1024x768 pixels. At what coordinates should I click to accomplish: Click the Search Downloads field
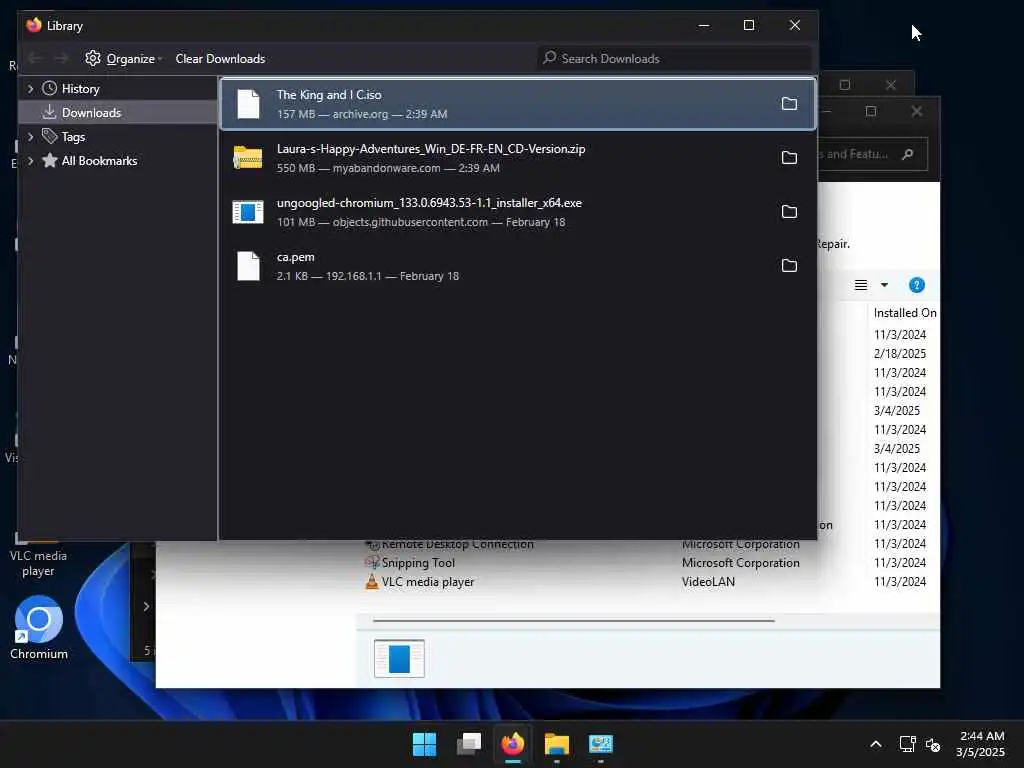click(675, 59)
